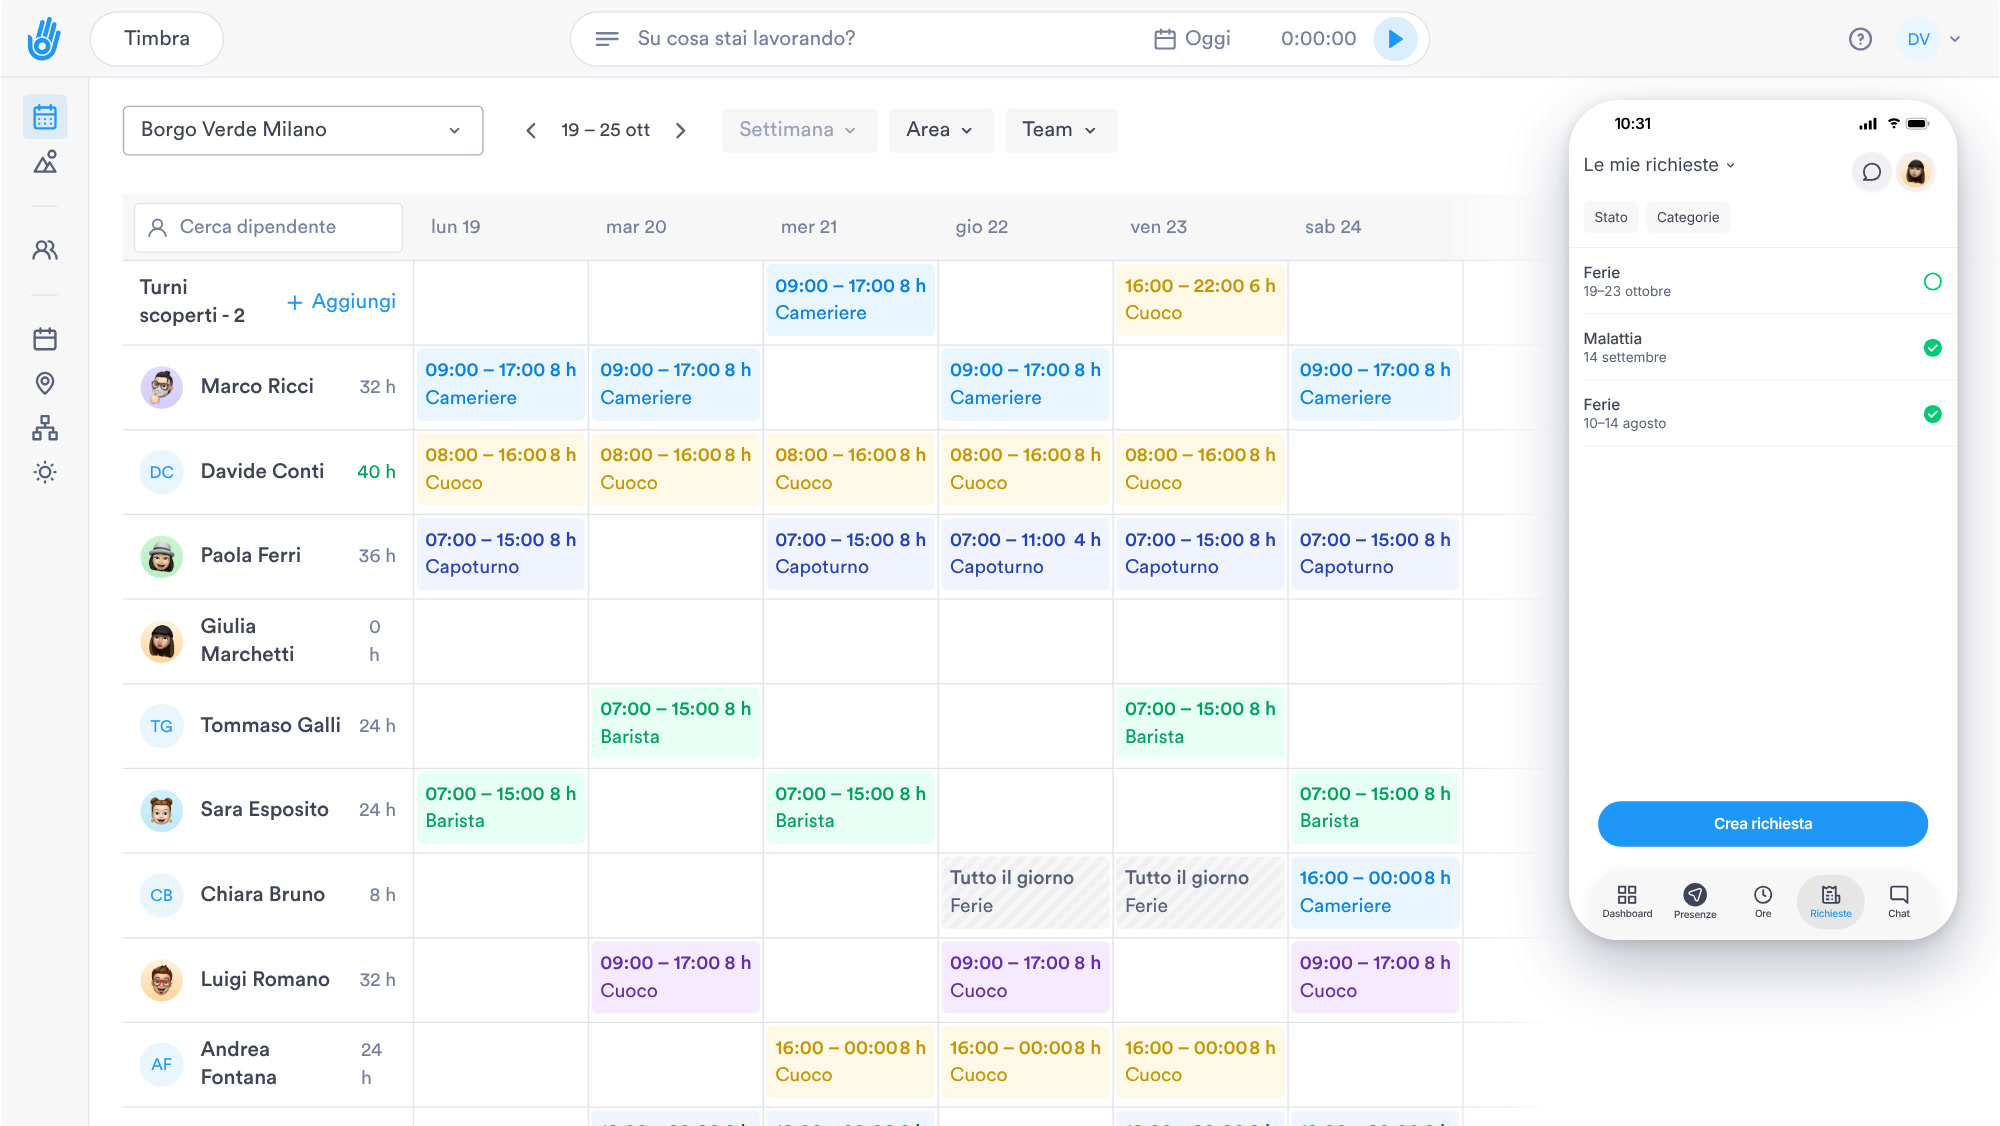
Task: Click Paola Ferri's avatar
Action: pos(161,556)
